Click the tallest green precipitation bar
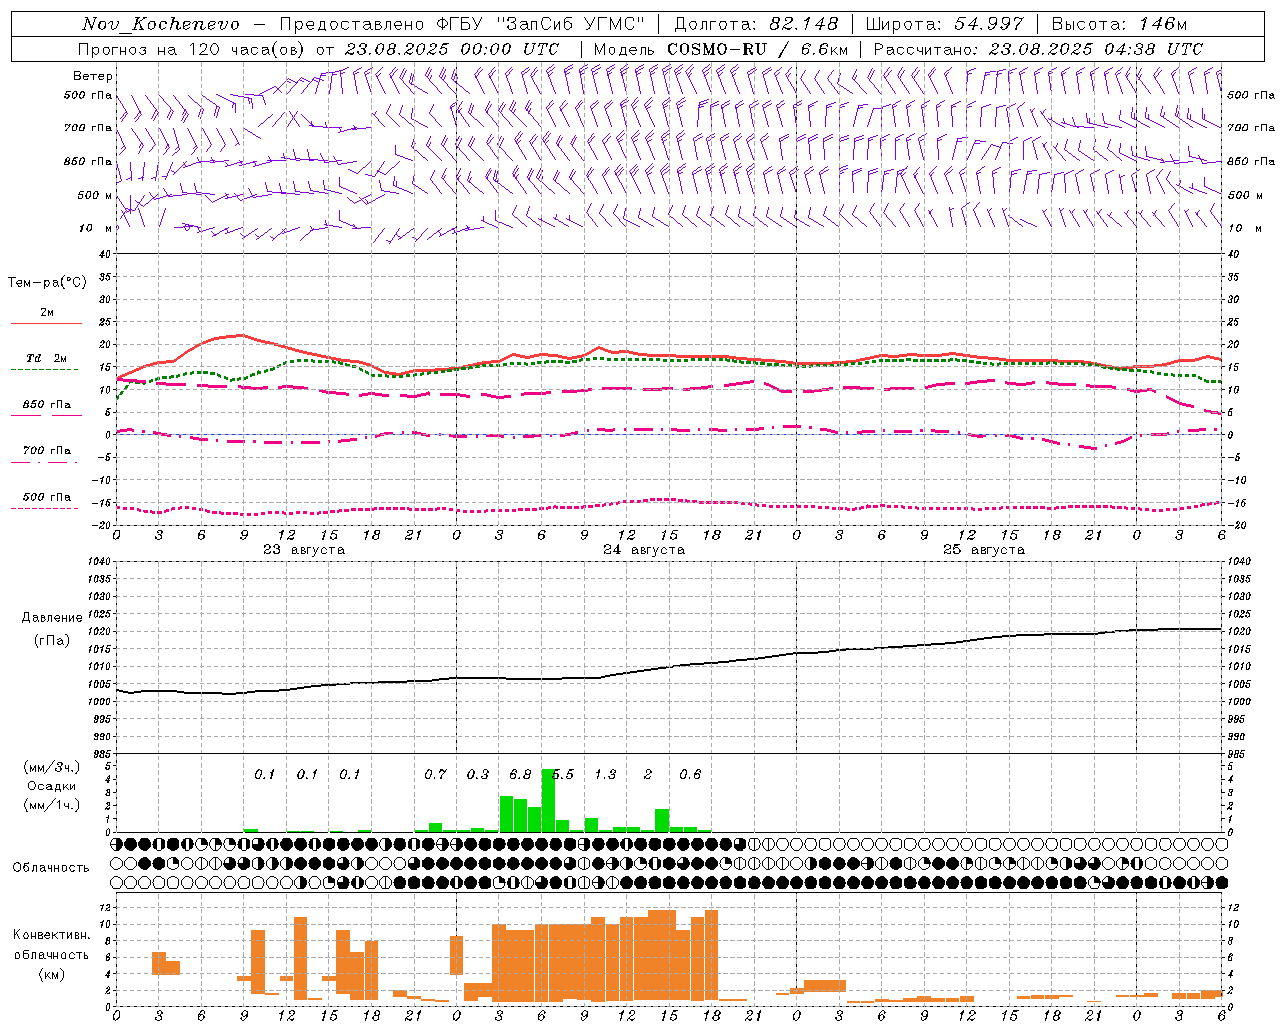 548,800
